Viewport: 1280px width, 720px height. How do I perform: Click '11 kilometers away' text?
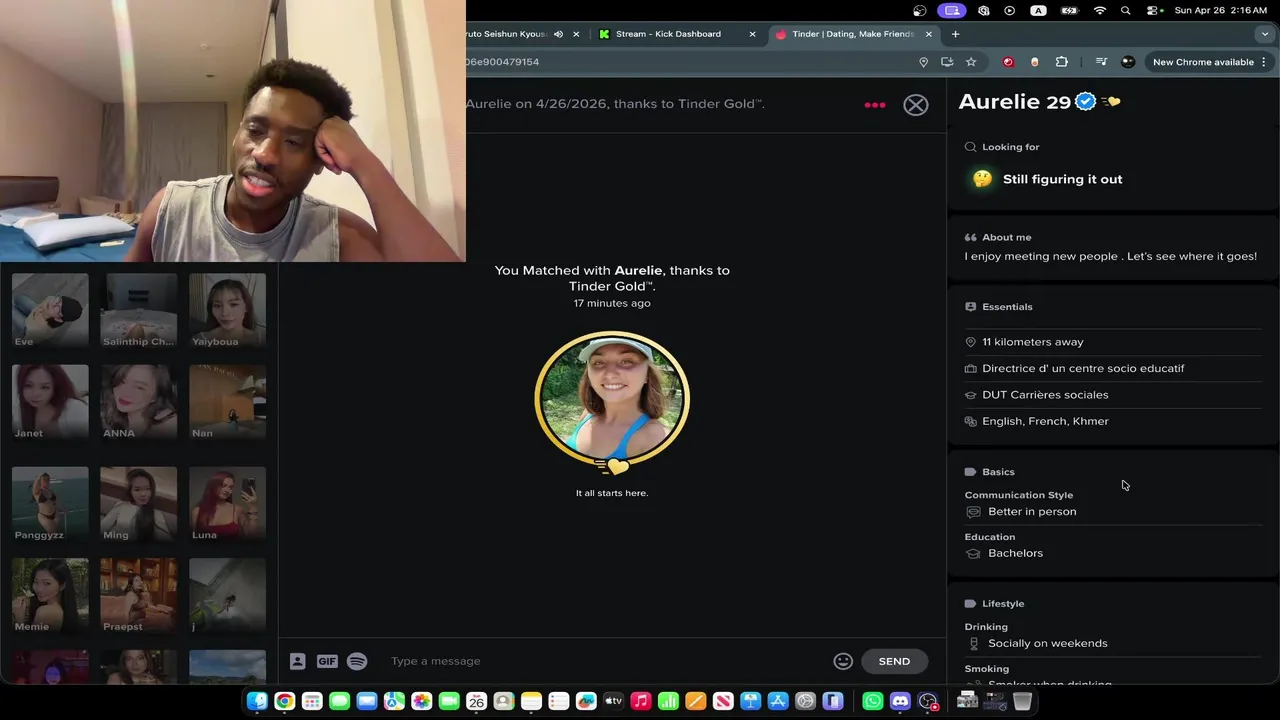click(x=1032, y=342)
